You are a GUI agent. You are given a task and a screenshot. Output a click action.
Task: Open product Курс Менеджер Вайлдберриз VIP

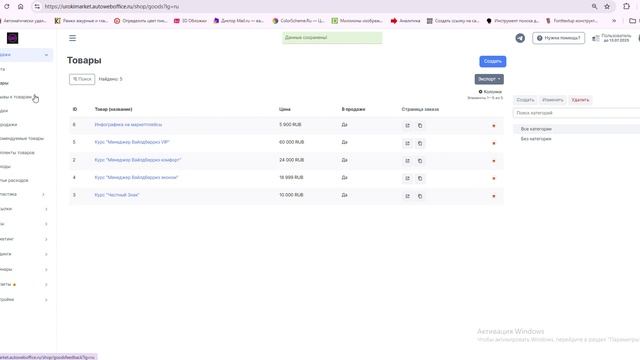pyautogui.click(x=132, y=142)
